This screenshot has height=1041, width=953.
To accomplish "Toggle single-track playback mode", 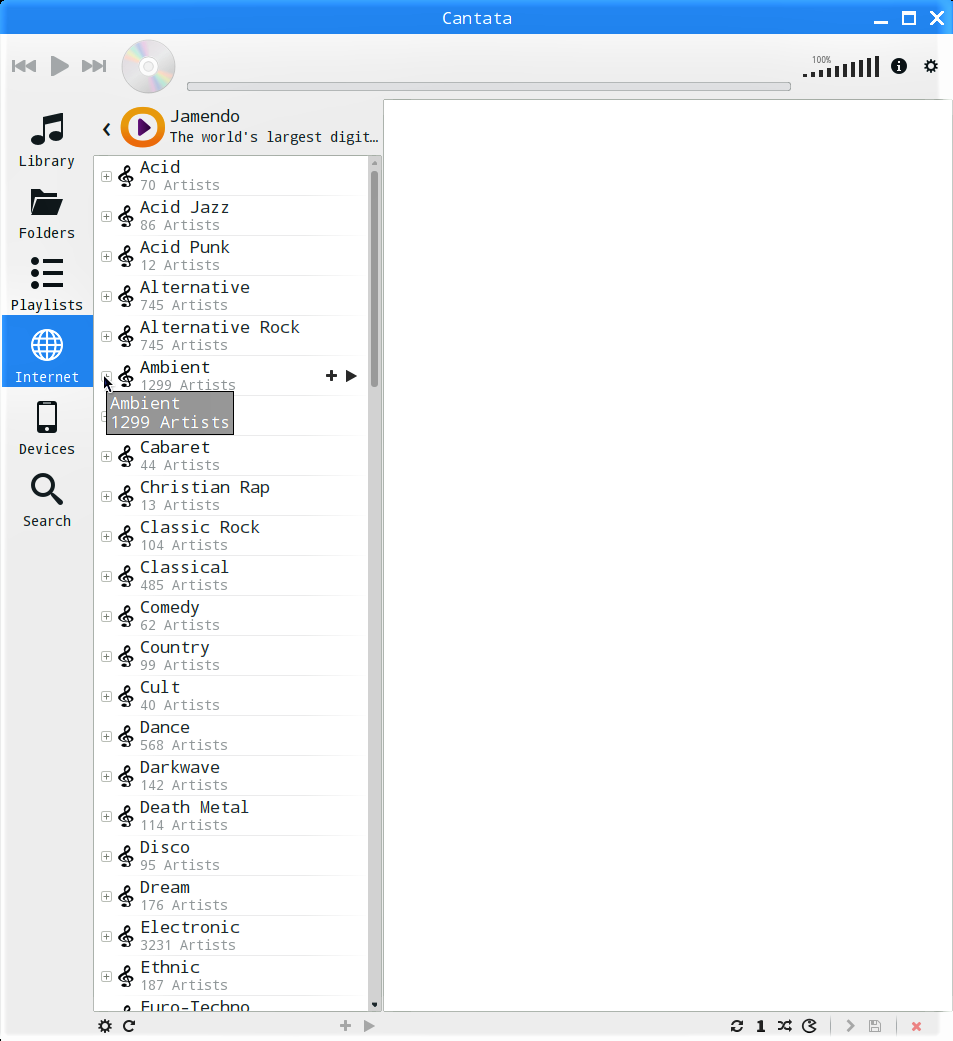I will click(761, 1026).
